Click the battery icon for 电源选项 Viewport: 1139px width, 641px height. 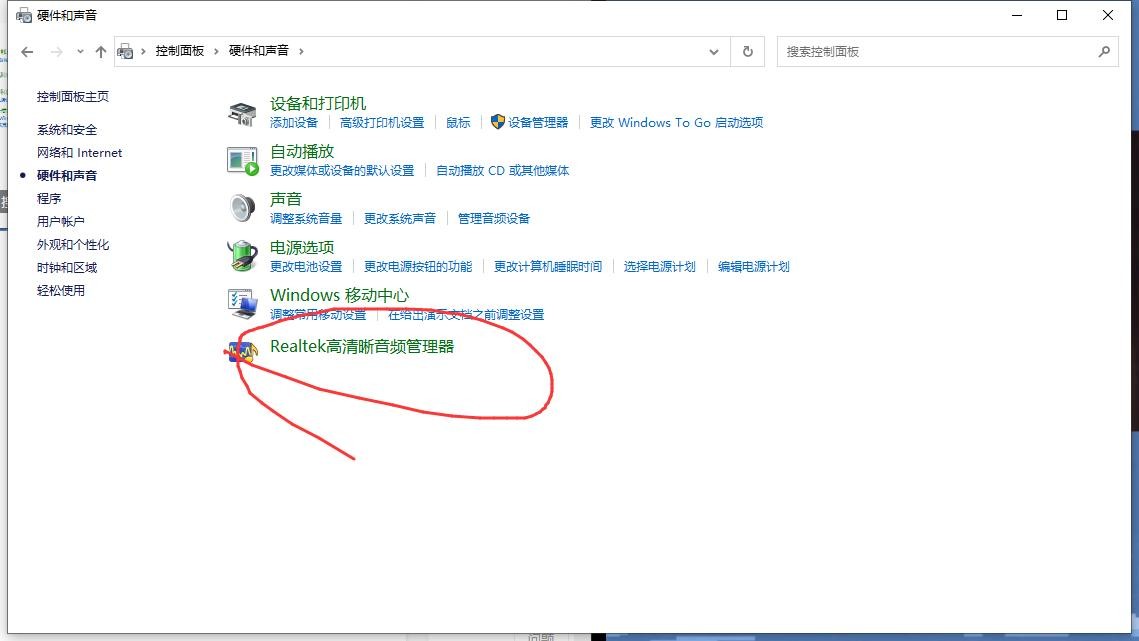click(240, 255)
